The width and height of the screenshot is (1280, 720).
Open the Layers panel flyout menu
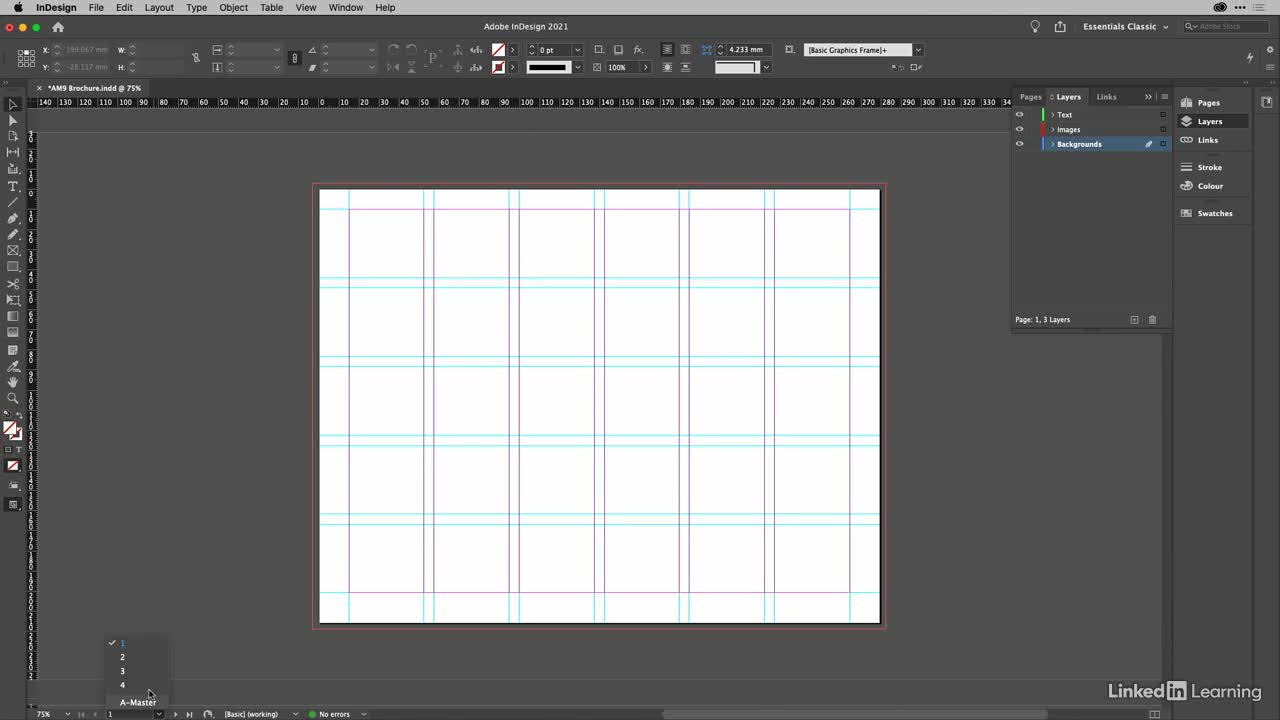coord(1164,97)
